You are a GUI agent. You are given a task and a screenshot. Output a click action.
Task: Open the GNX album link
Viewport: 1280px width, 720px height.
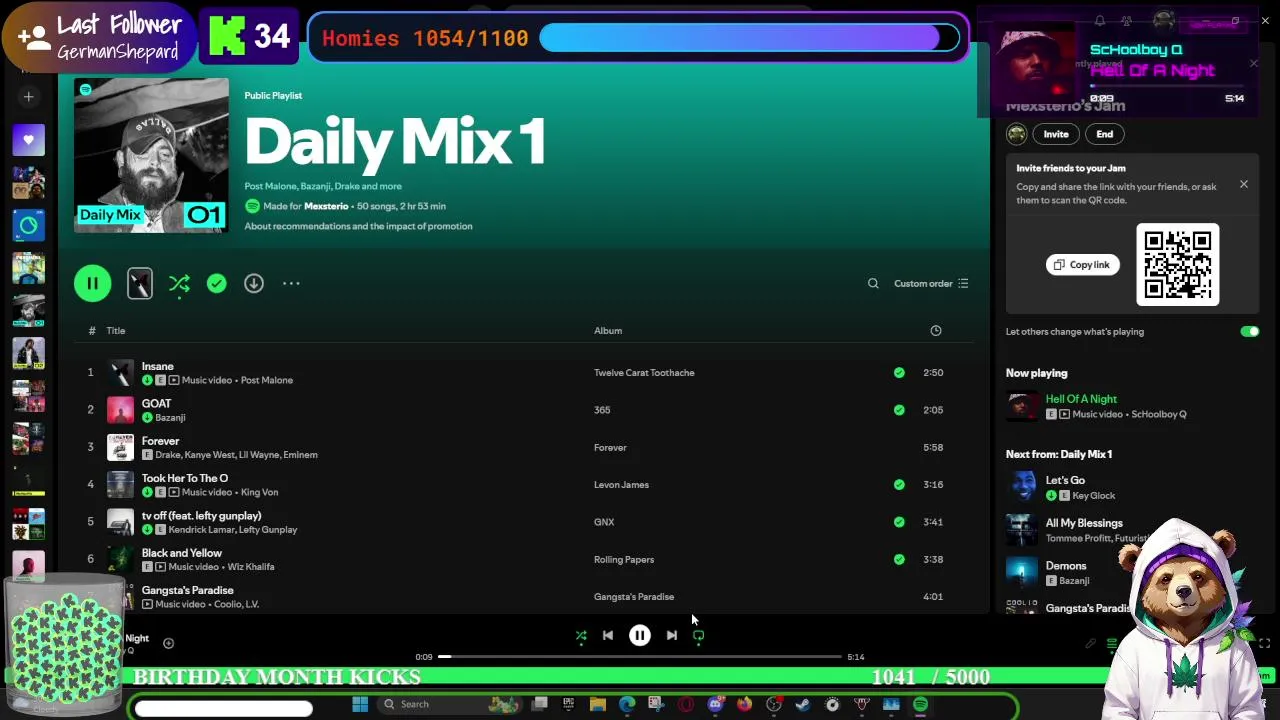pyautogui.click(x=604, y=522)
